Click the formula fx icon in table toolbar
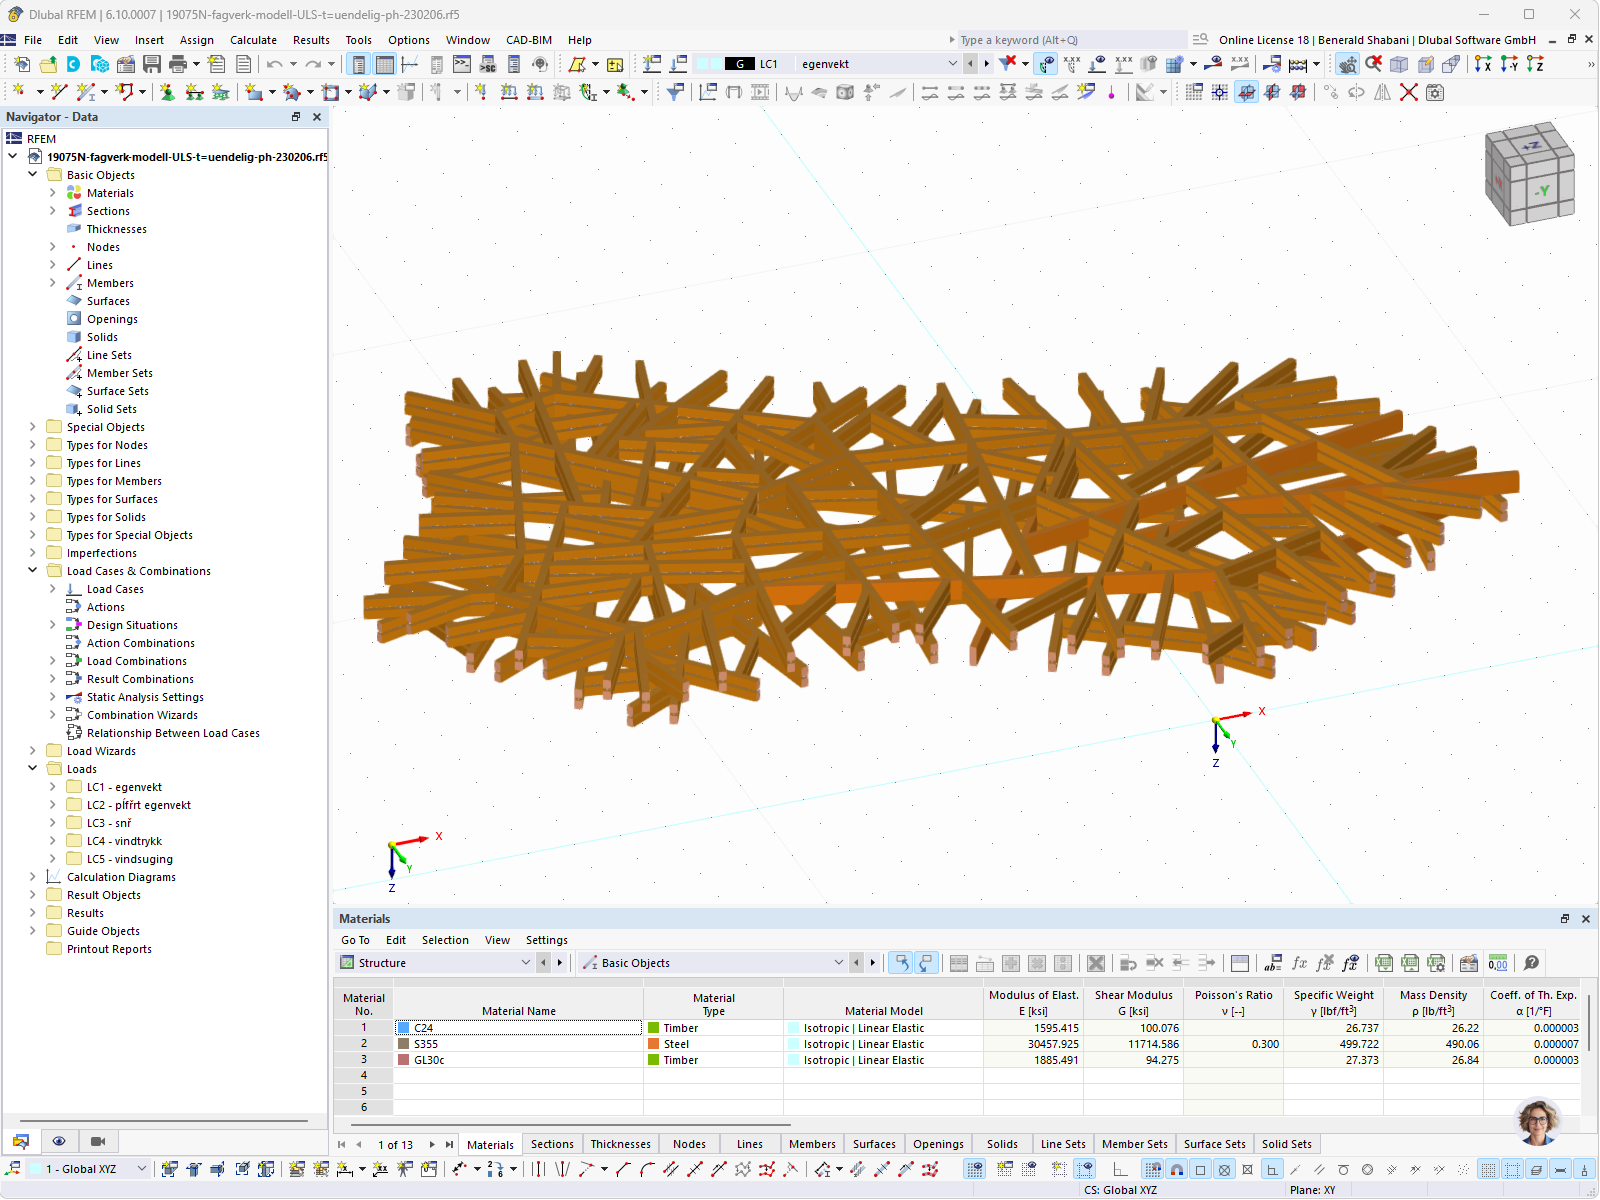The image size is (1600, 1200). pyautogui.click(x=1299, y=962)
